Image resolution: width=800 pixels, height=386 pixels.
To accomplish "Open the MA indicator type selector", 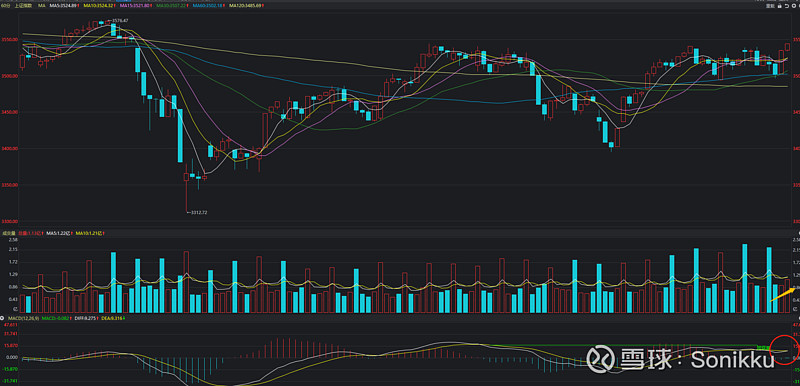I will [41, 6].
